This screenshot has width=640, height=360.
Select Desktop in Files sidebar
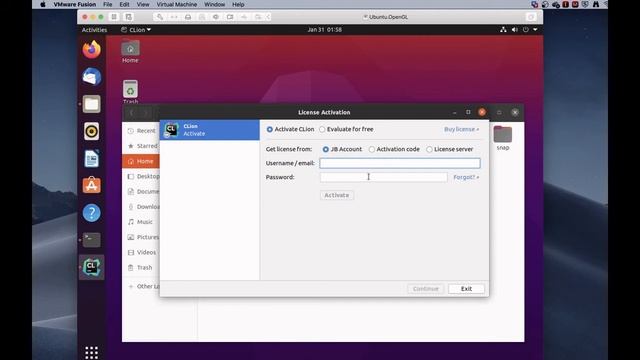(x=141, y=176)
